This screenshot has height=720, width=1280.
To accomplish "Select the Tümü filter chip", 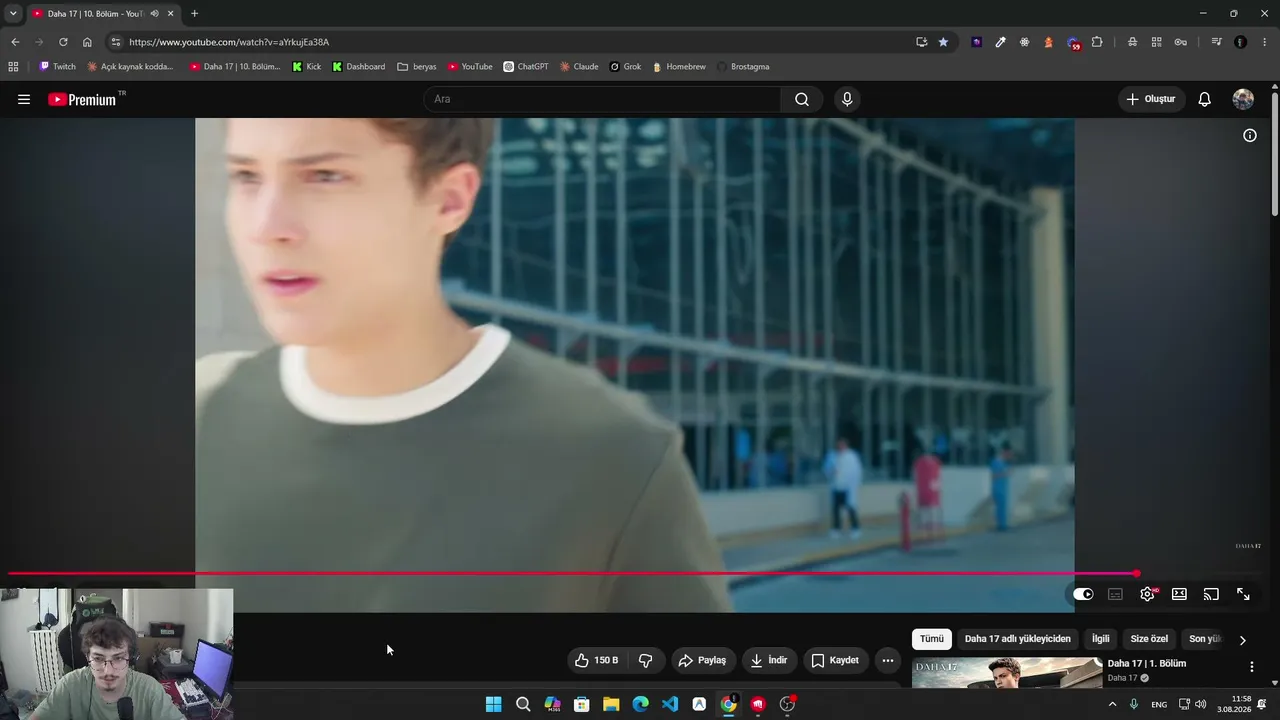I will tap(932, 639).
